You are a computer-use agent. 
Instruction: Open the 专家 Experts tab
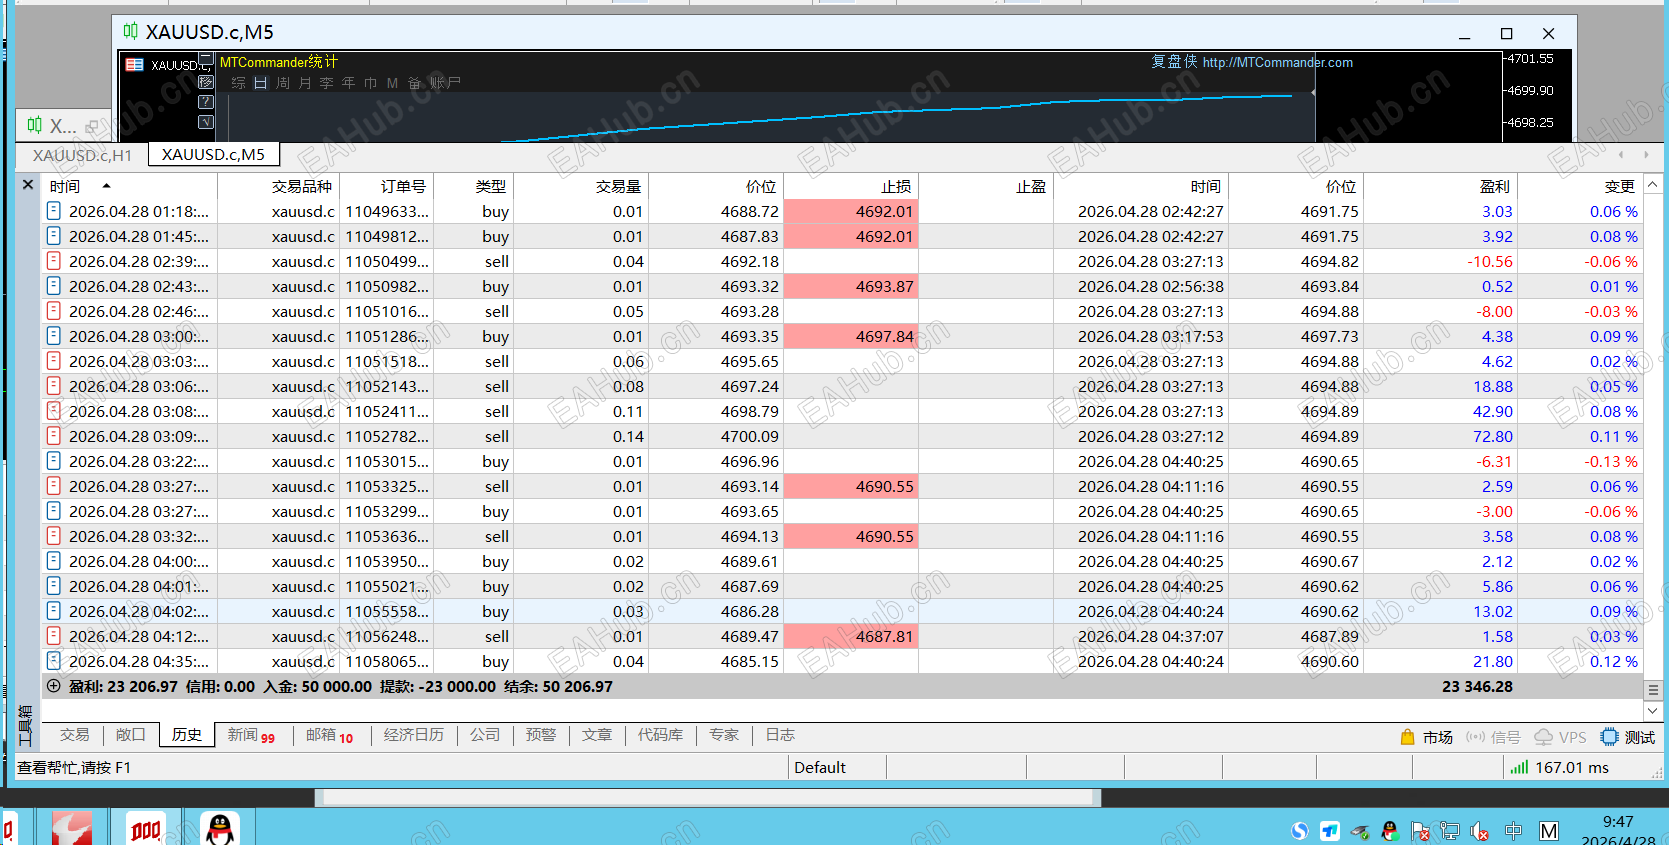(x=724, y=735)
